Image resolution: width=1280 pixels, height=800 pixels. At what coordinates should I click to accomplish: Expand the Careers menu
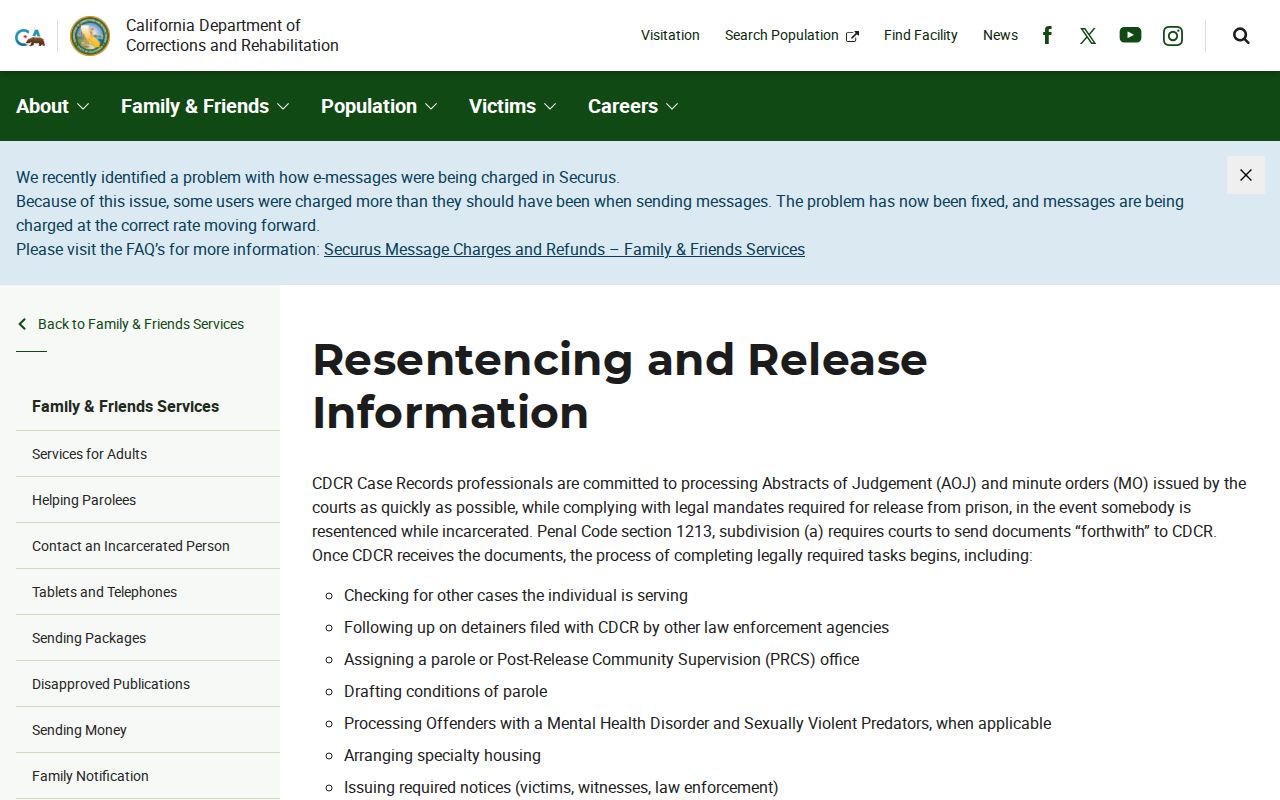(633, 106)
